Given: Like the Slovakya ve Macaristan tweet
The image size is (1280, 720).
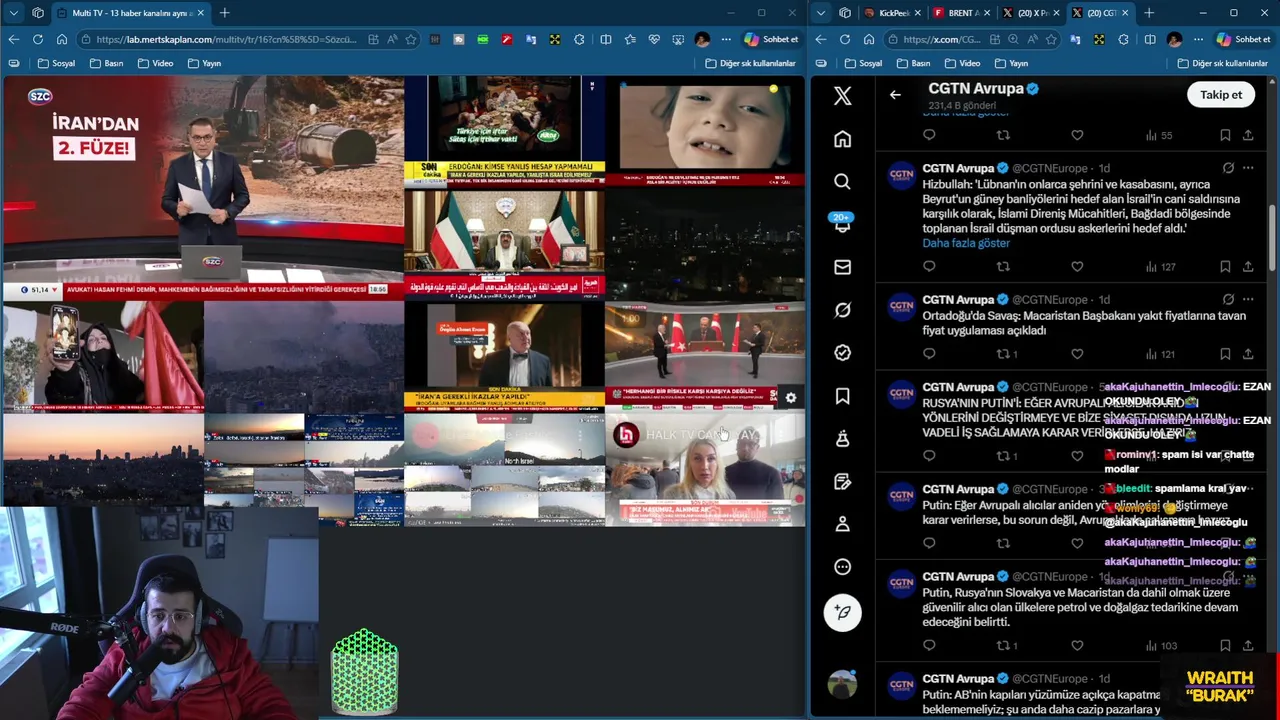Looking at the screenshot, I should [1077, 646].
